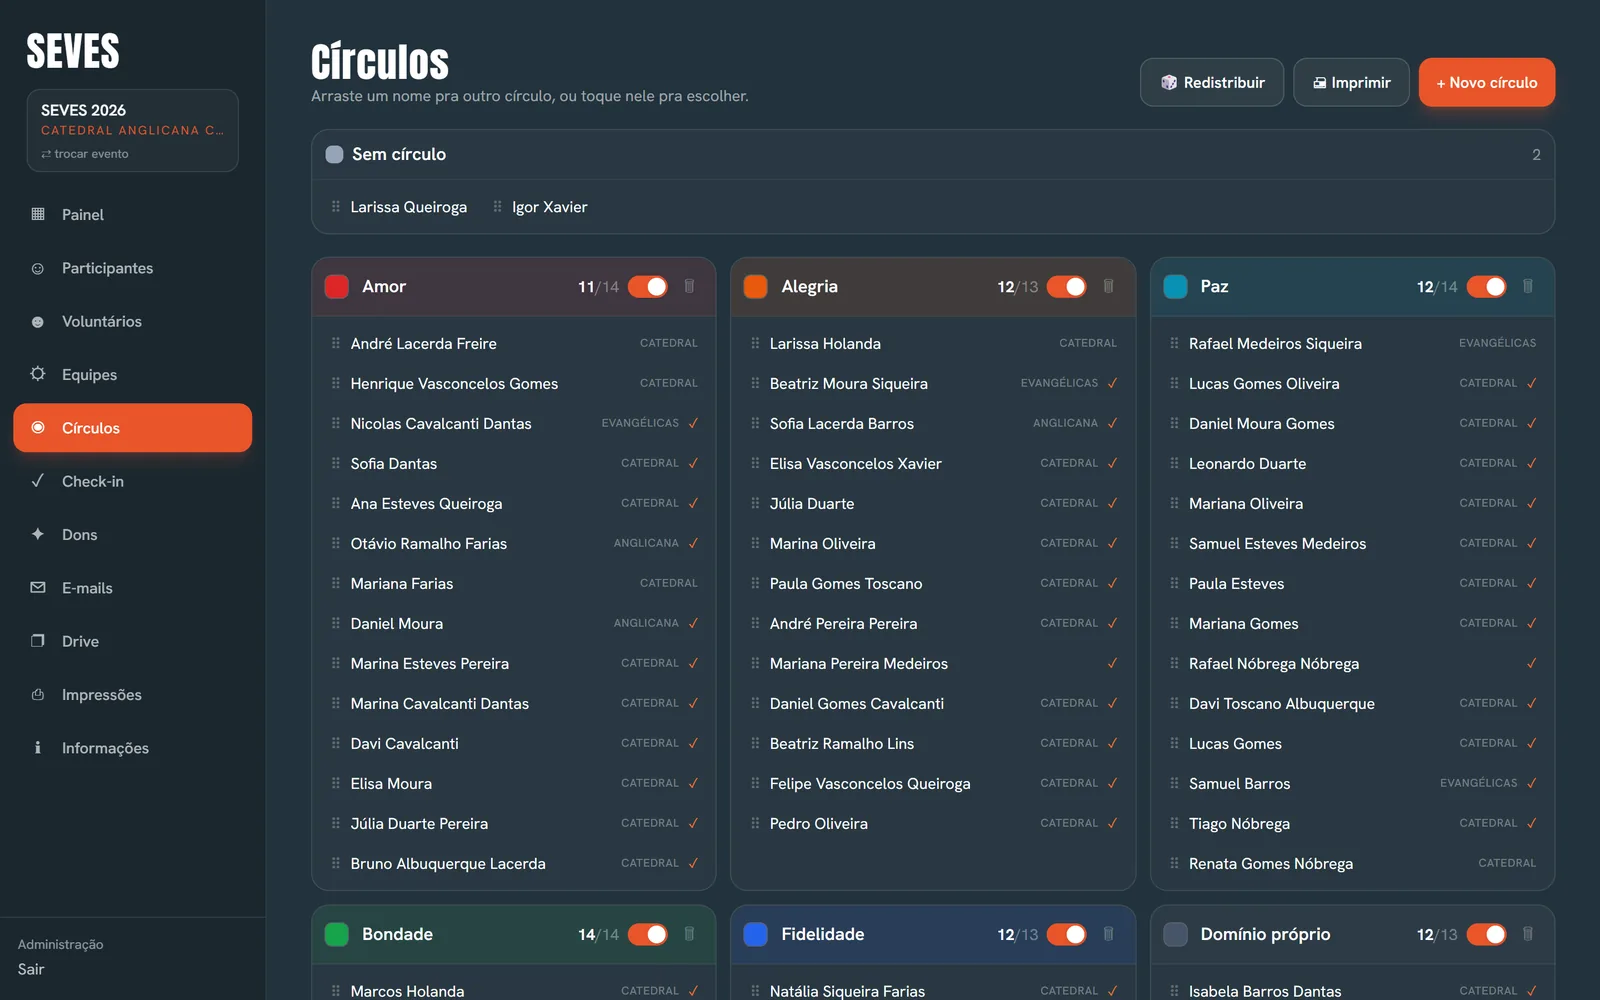
Task: Click the trocar evento link
Action: 85,154
